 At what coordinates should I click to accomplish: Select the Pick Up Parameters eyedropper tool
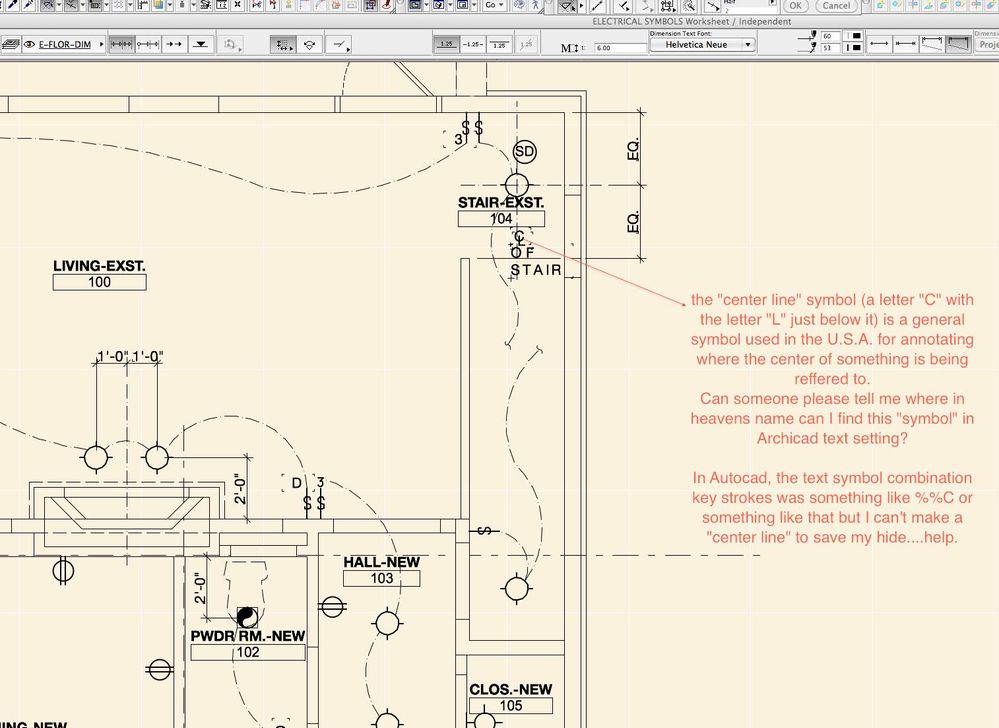(13, 5)
